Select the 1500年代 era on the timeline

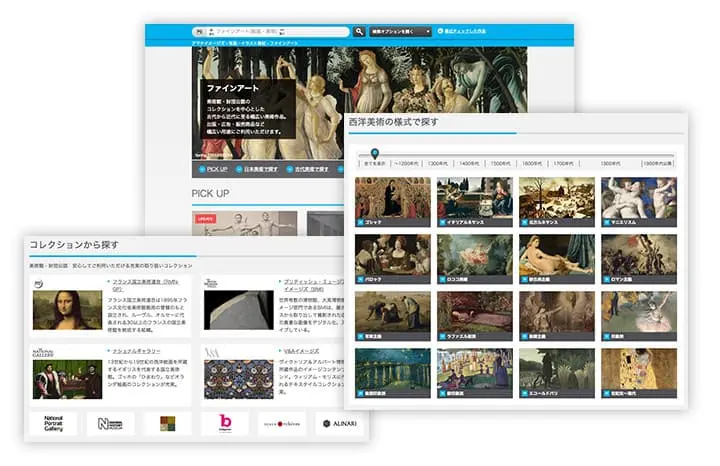tap(501, 163)
